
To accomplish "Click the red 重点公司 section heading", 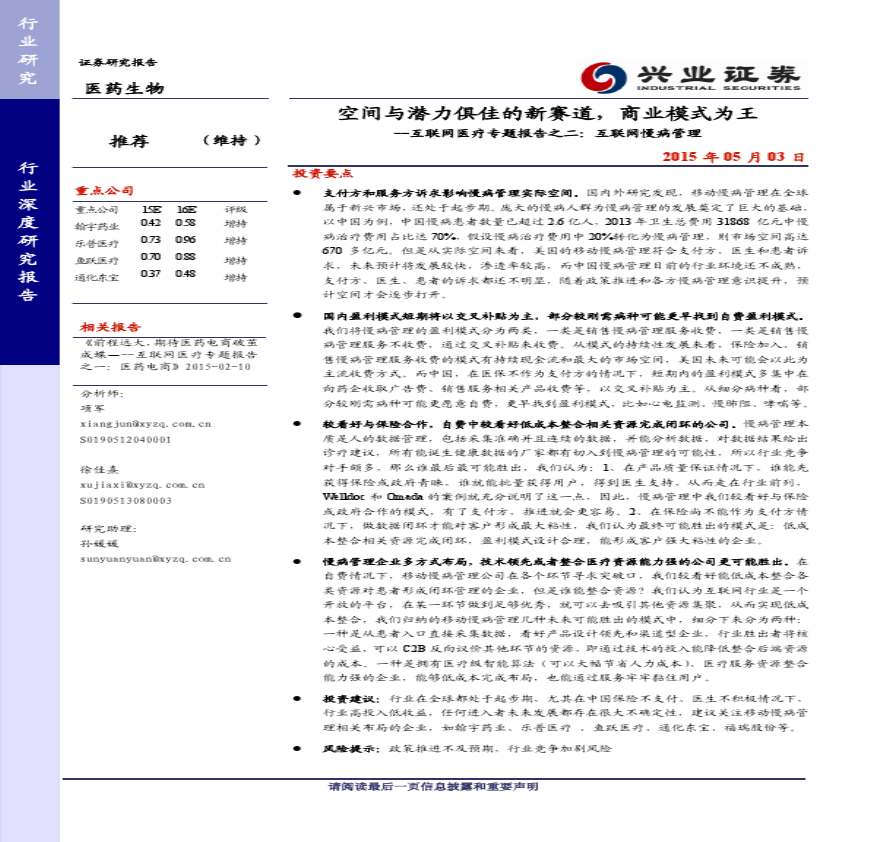I will pyautogui.click(x=104, y=191).
